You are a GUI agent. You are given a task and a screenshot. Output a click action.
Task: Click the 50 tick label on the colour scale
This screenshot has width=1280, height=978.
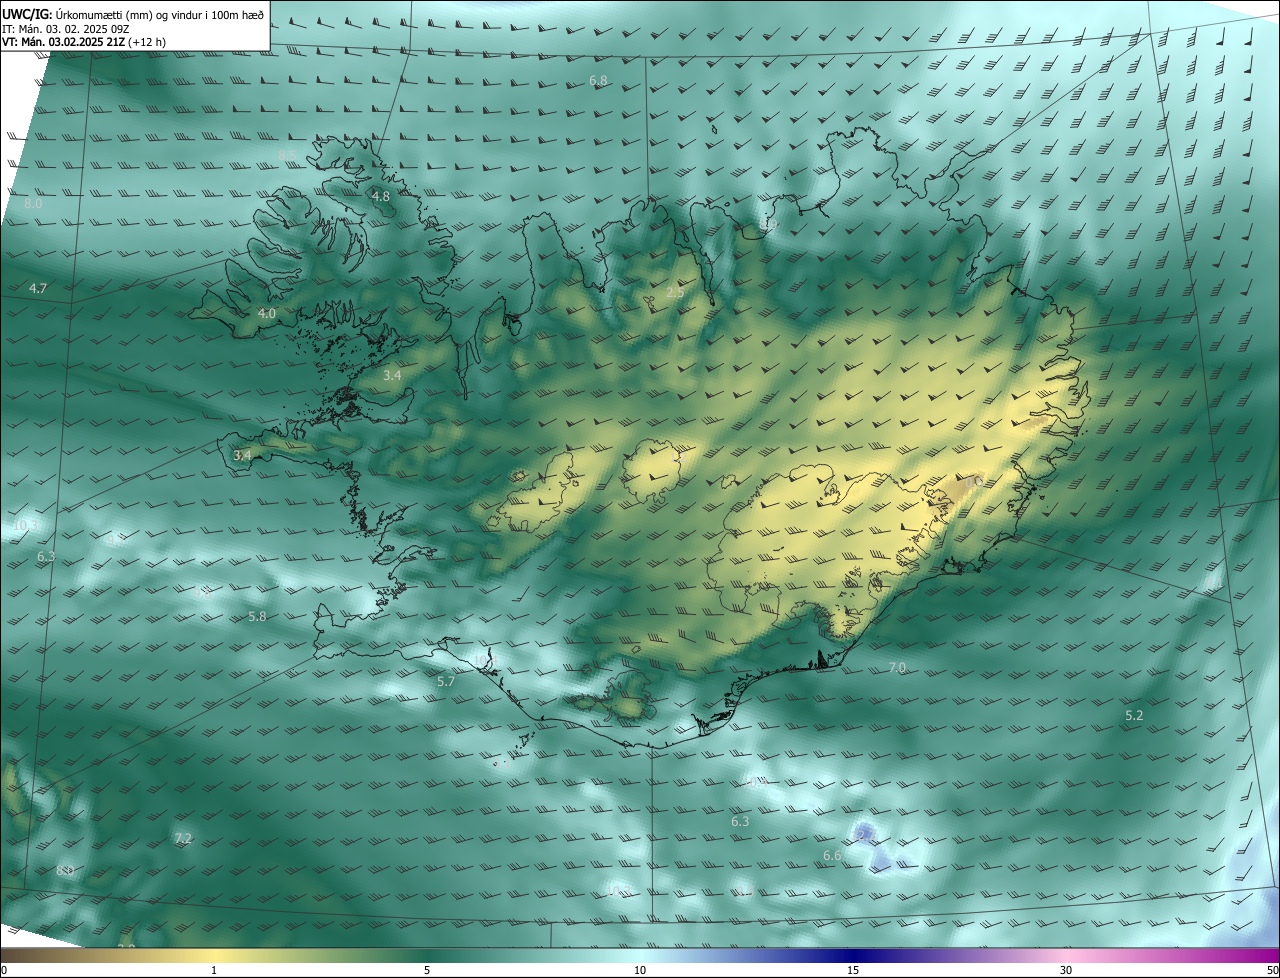point(1272,970)
